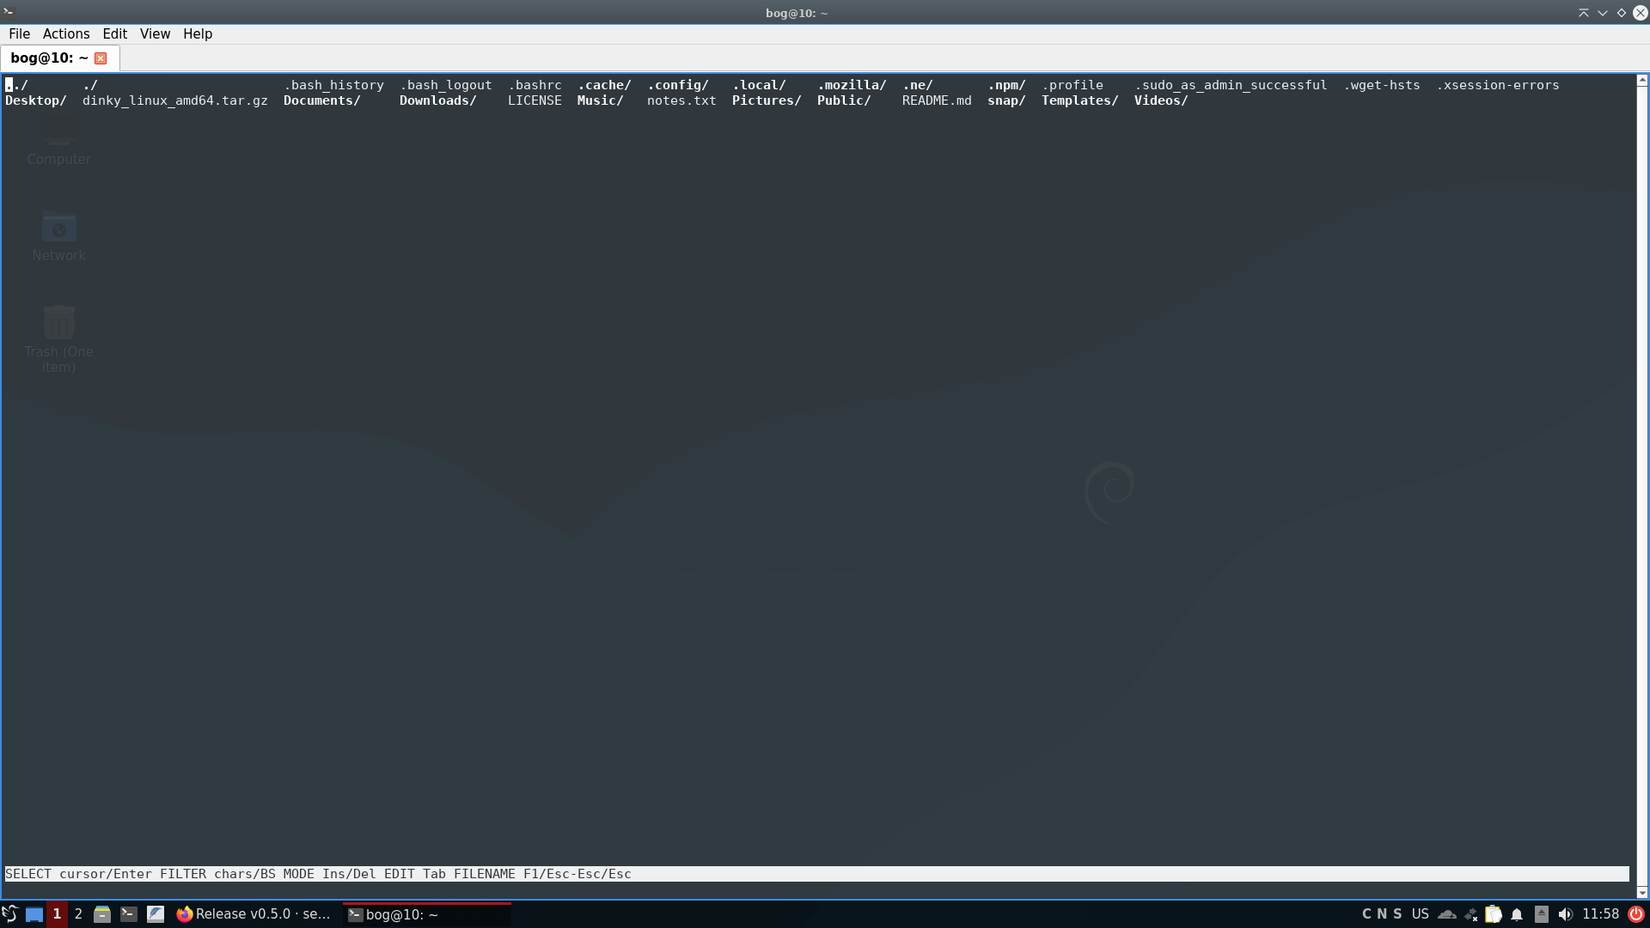
Task: Select the ./ current directory entry
Action: (x=90, y=85)
